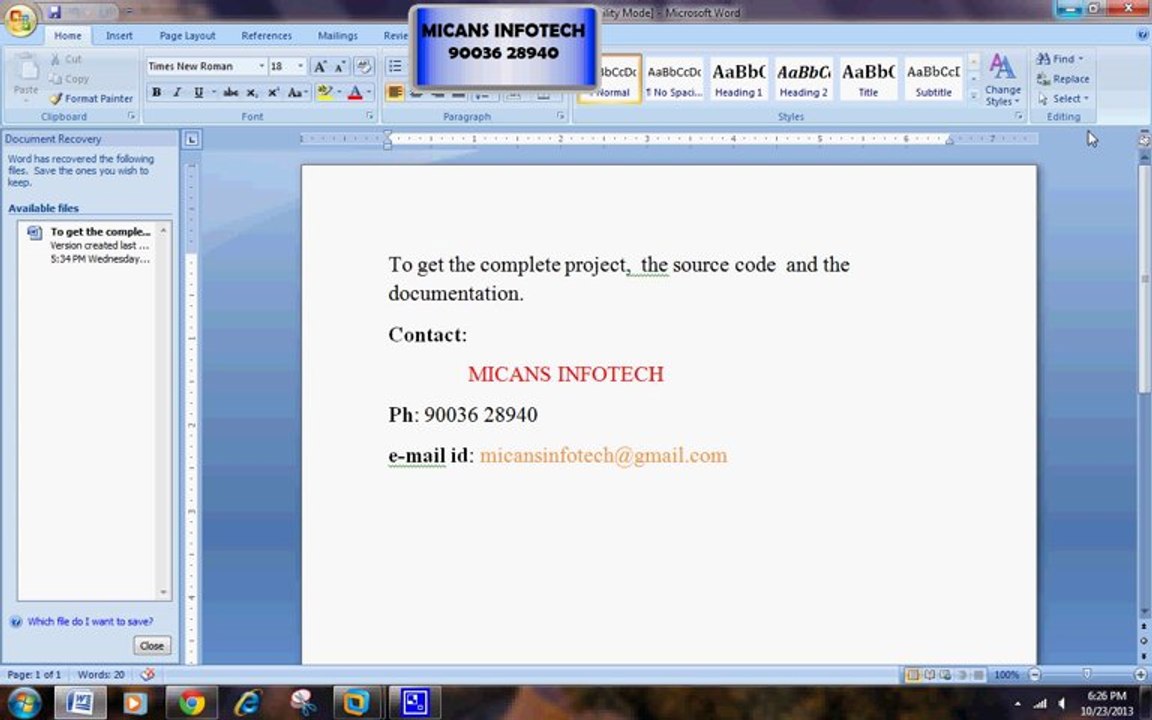This screenshot has width=1152, height=720.
Task: Expand the Font dialog launcher
Action: click(x=370, y=116)
